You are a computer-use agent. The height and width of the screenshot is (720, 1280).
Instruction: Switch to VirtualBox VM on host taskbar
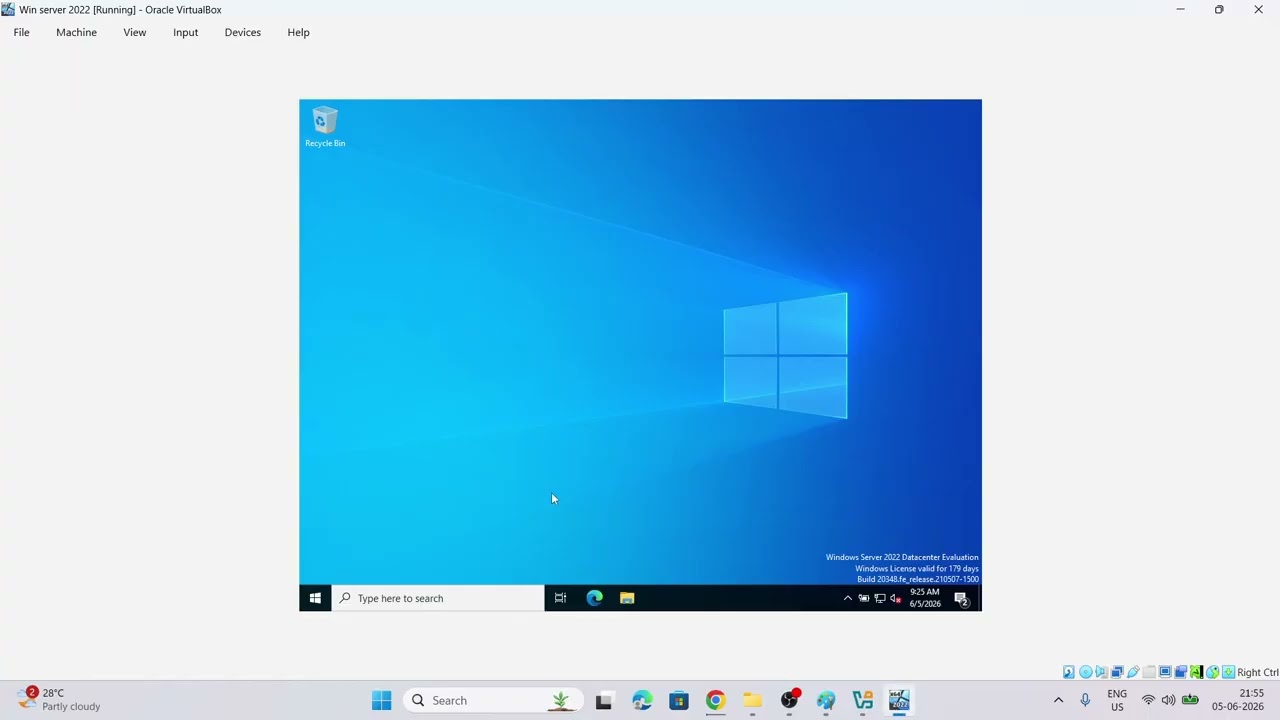900,700
